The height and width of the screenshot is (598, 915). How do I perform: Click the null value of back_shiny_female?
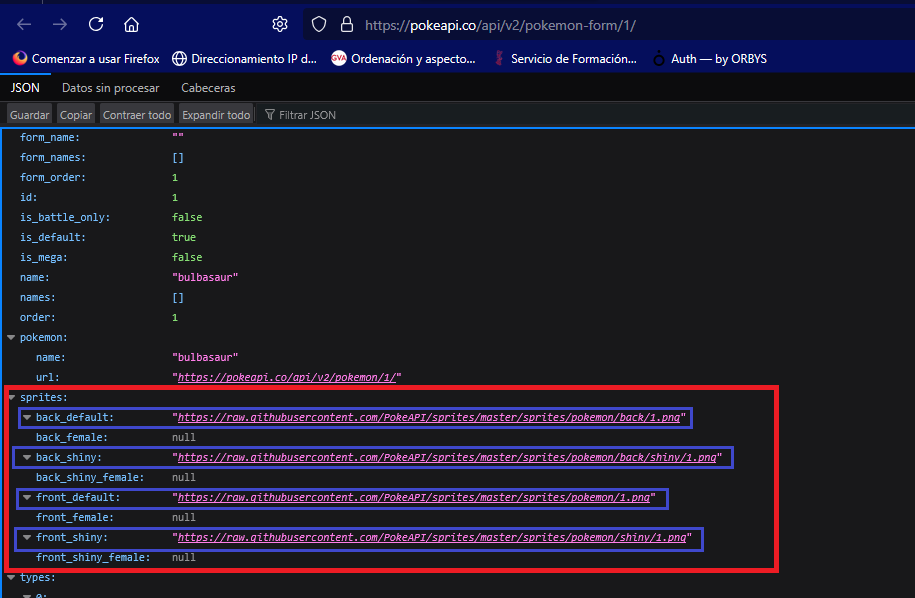pyautogui.click(x=184, y=477)
